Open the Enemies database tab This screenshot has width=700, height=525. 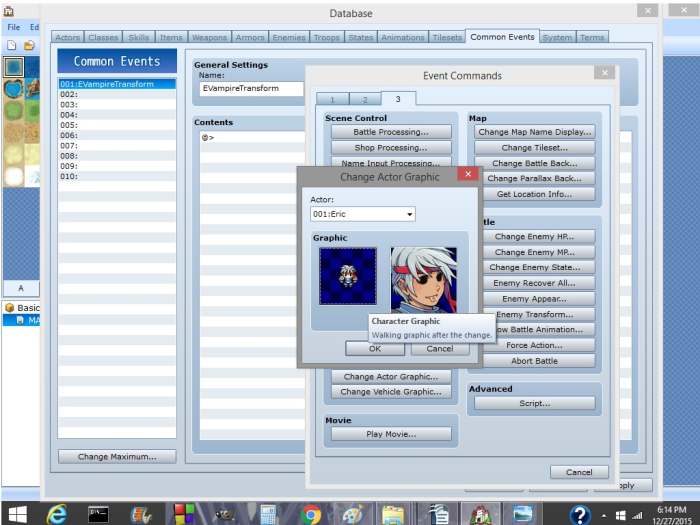coord(289,38)
